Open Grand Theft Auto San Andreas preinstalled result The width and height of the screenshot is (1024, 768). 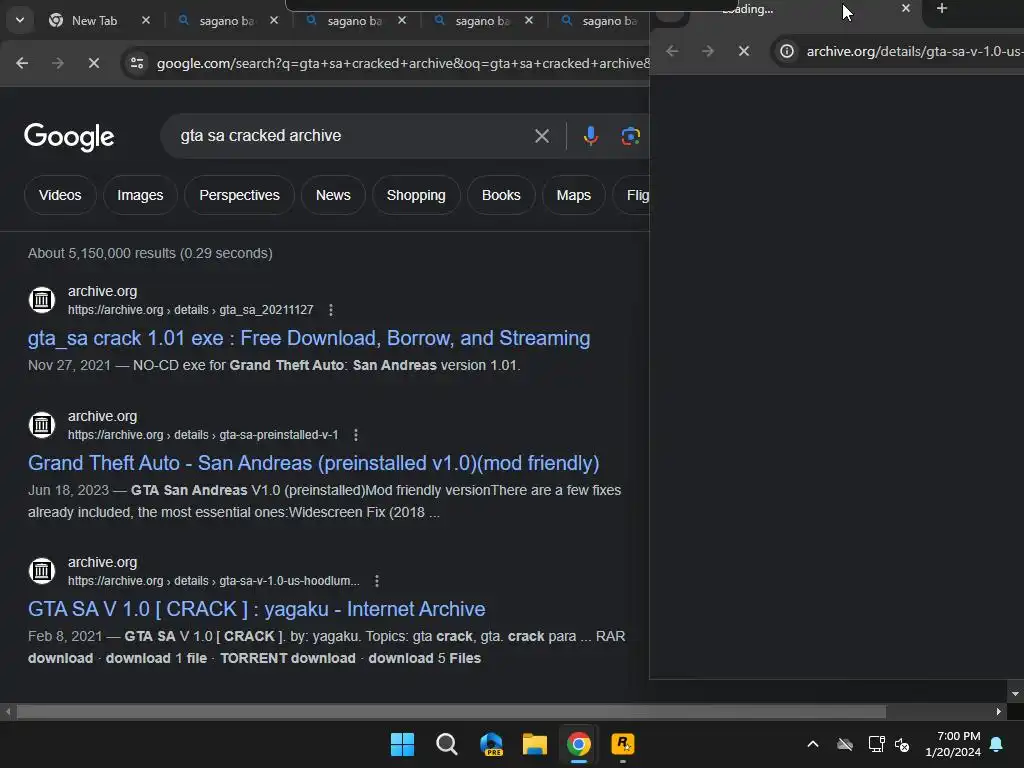tap(313, 463)
